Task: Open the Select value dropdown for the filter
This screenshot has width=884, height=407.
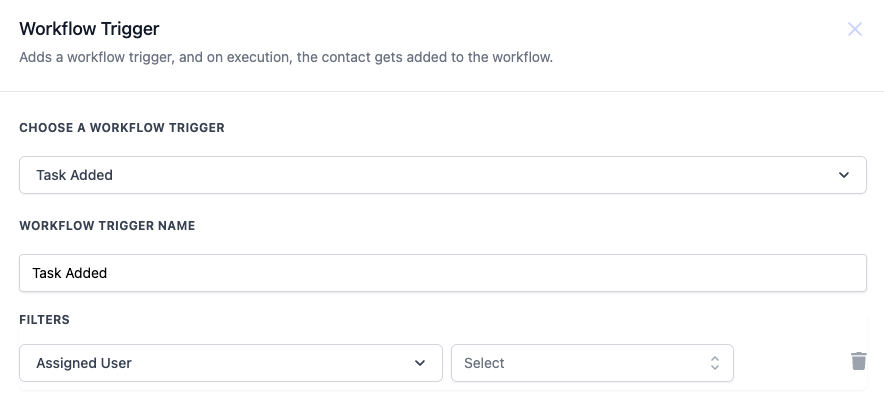Action: pos(592,363)
